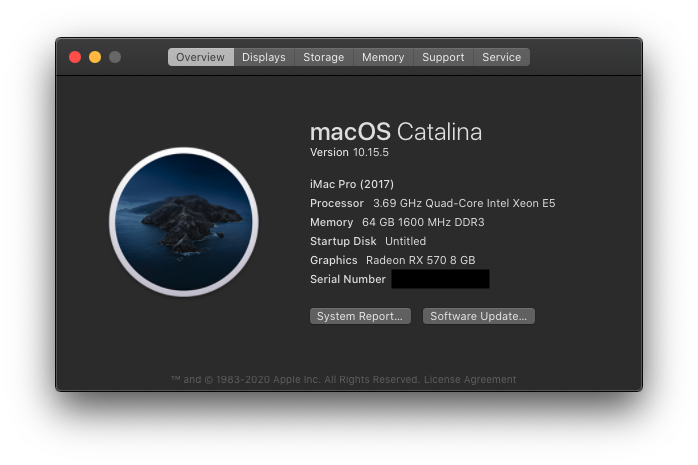Image resolution: width=698 pixels, height=465 pixels.
Task: Click the redacted serial number field
Action: pos(440,279)
